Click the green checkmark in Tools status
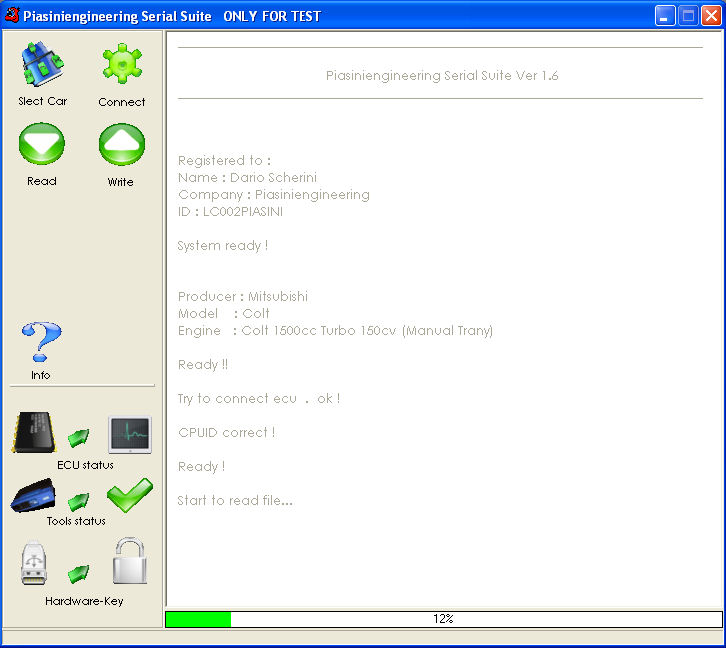The width and height of the screenshot is (726, 648). 130,495
